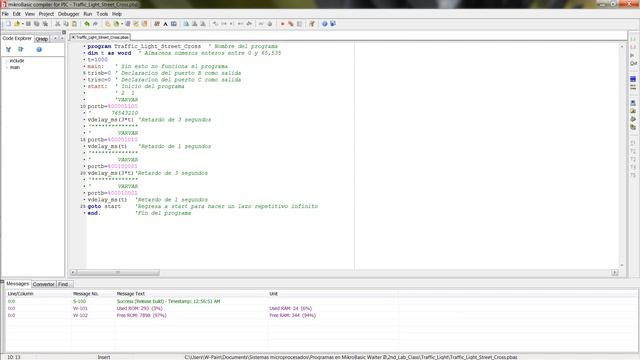
Task: Click the Redo arrow icon
Action: (x=95, y=24)
